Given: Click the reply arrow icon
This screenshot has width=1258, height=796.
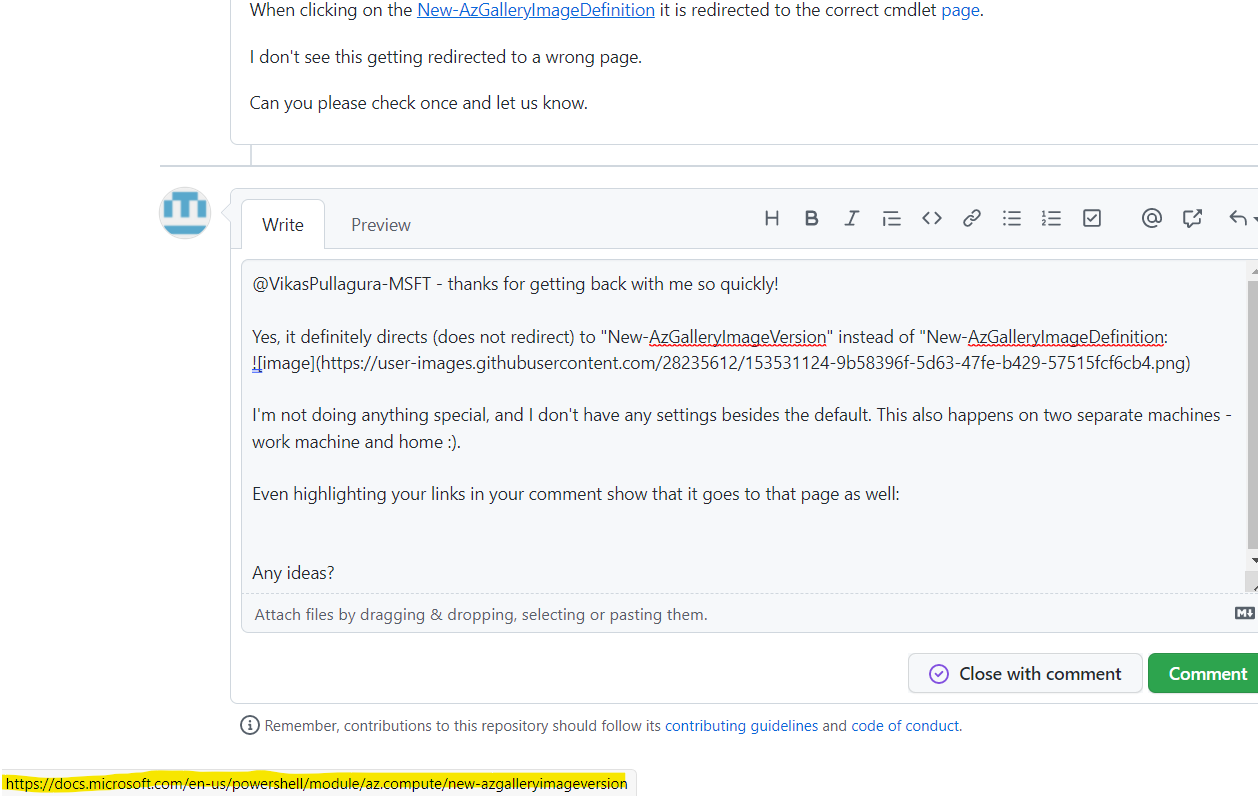Looking at the screenshot, I should (x=1237, y=218).
